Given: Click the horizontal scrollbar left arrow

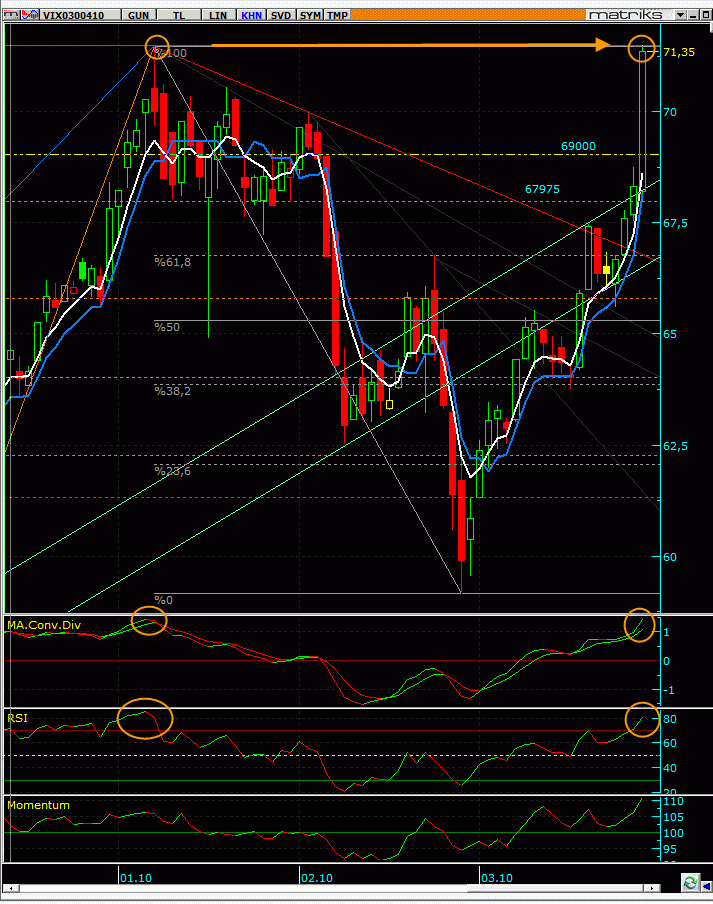Looking at the screenshot, I should coord(10,888).
